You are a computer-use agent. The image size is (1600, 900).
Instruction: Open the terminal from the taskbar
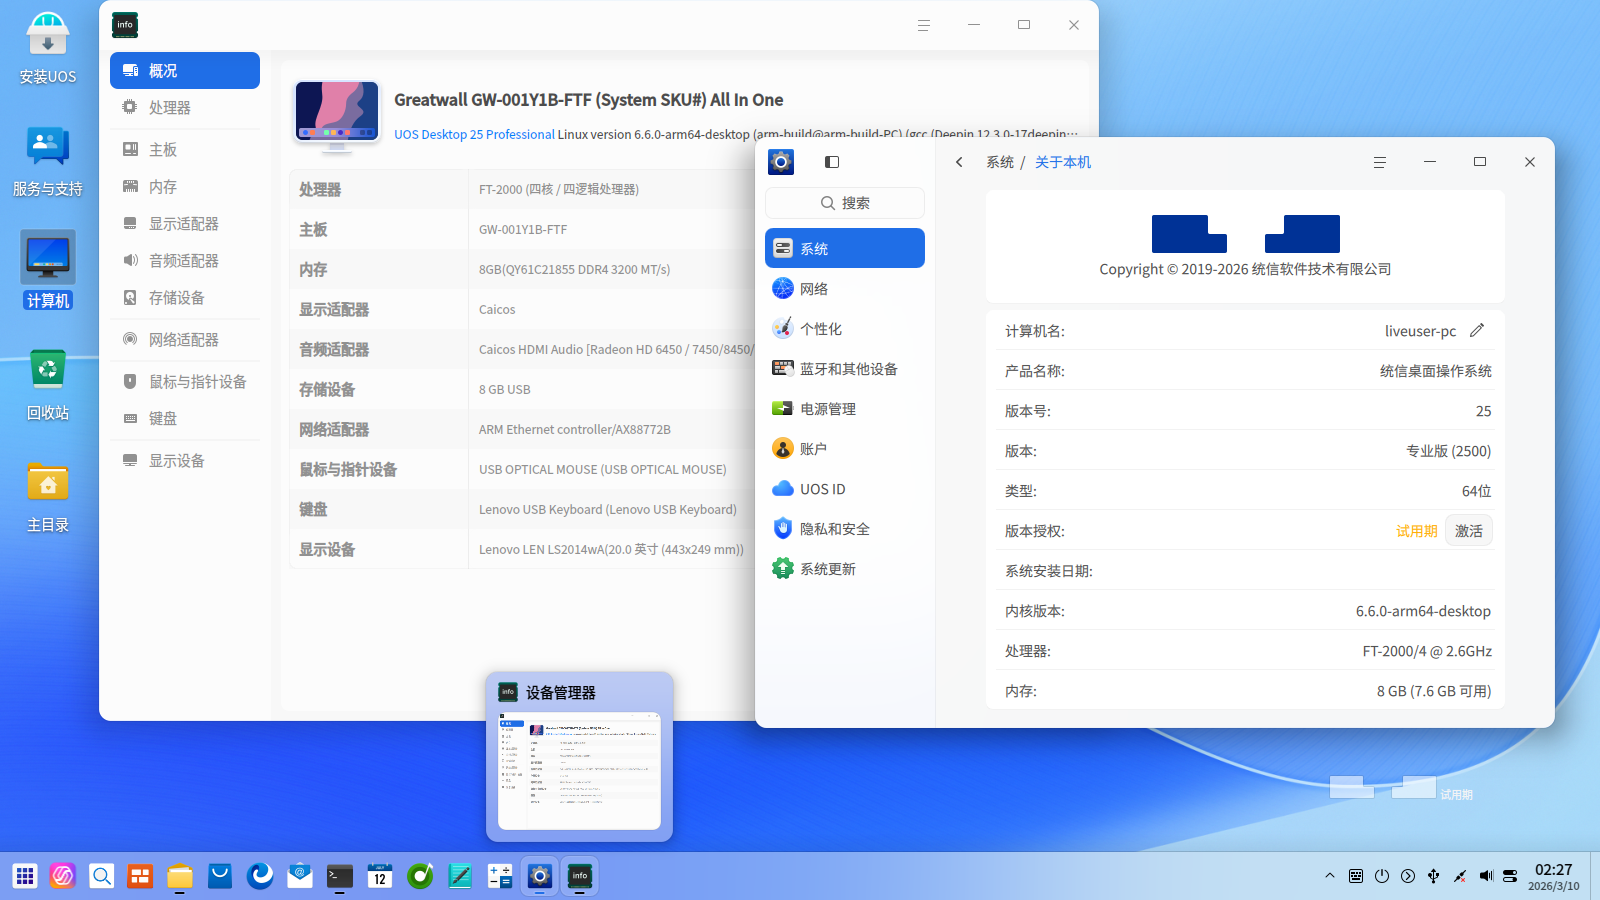pyautogui.click(x=340, y=876)
